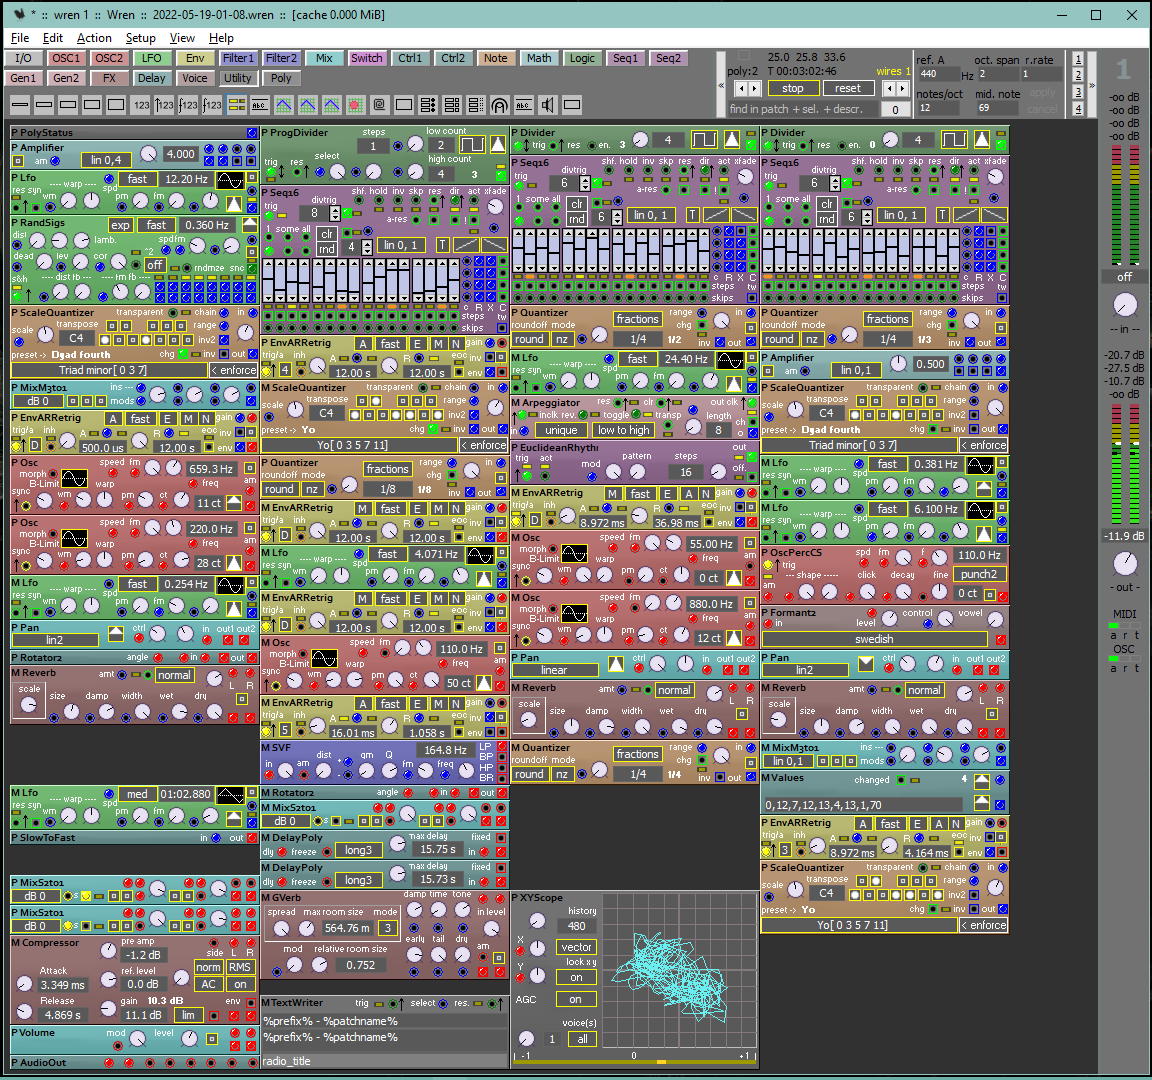Open the 'punch2' selector in OscPercCS

(979, 575)
